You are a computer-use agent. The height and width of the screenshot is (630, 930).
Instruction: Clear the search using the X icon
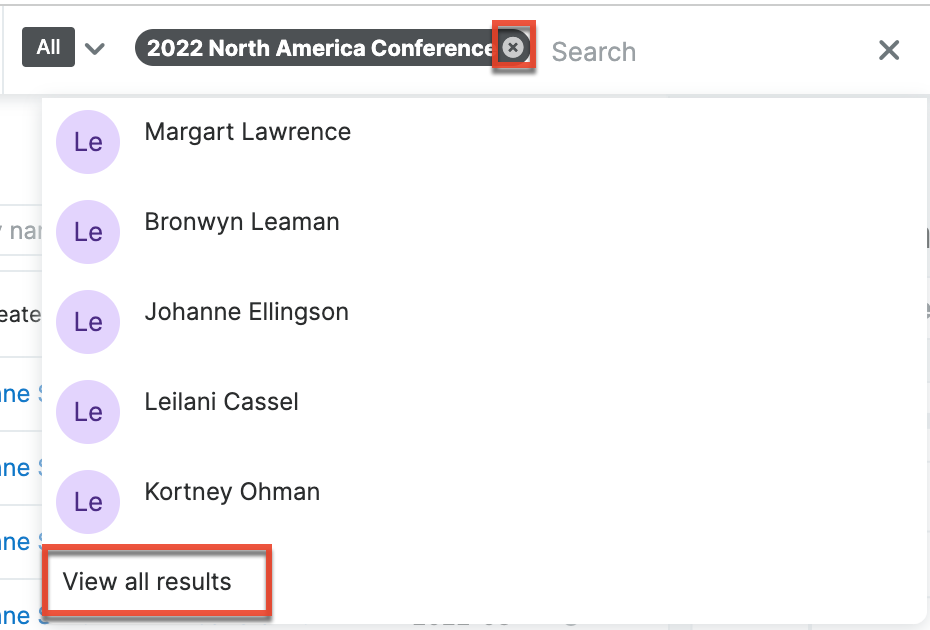point(888,50)
